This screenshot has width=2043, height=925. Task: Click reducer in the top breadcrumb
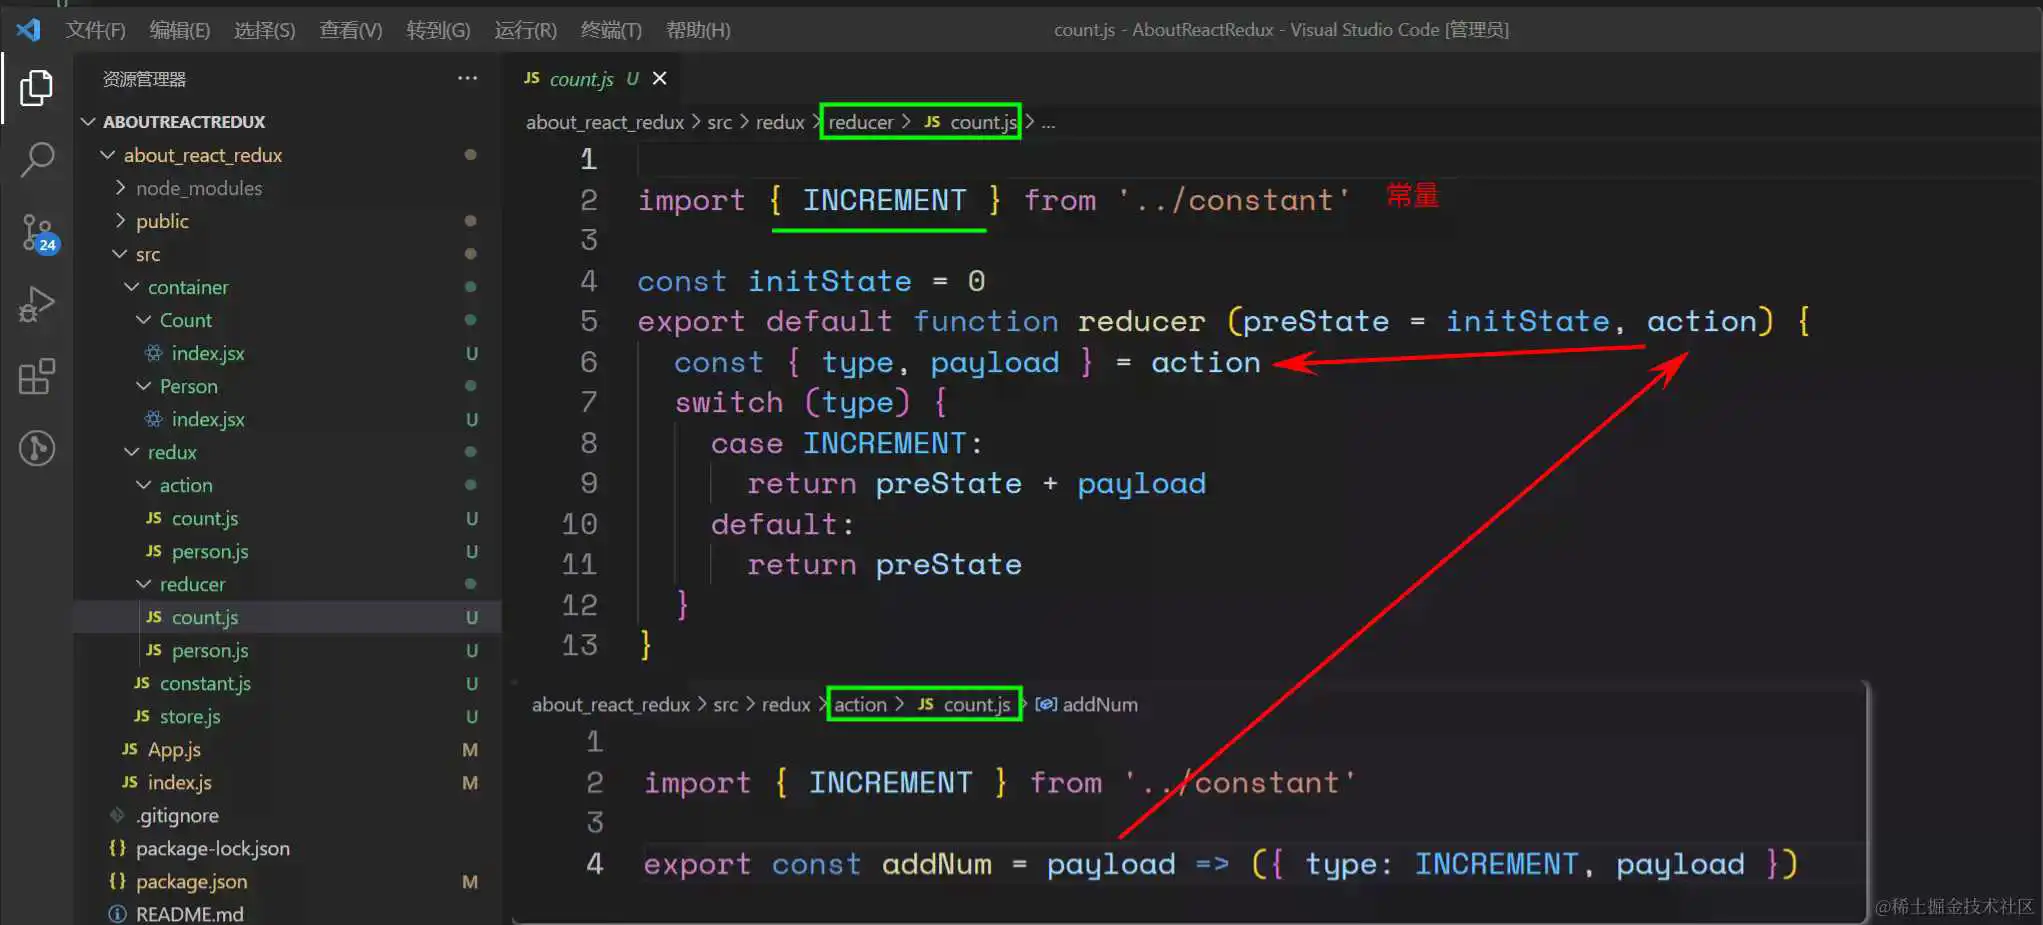pyautogui.click(x=860, y=122)
